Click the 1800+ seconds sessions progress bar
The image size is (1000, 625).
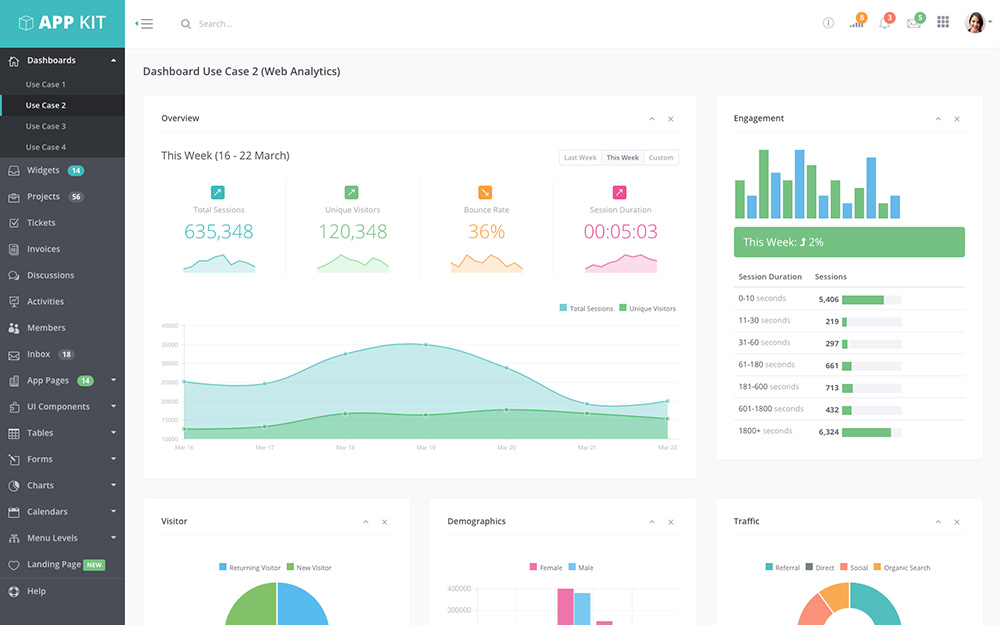(866, 432)
